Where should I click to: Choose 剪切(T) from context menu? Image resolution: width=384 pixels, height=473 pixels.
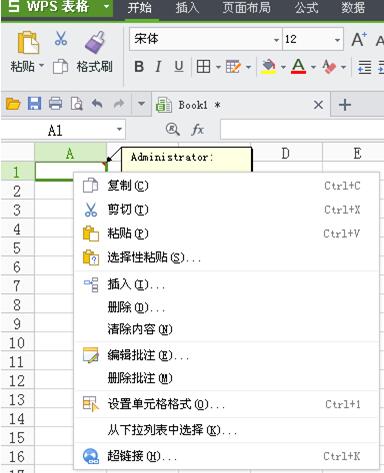227,210
